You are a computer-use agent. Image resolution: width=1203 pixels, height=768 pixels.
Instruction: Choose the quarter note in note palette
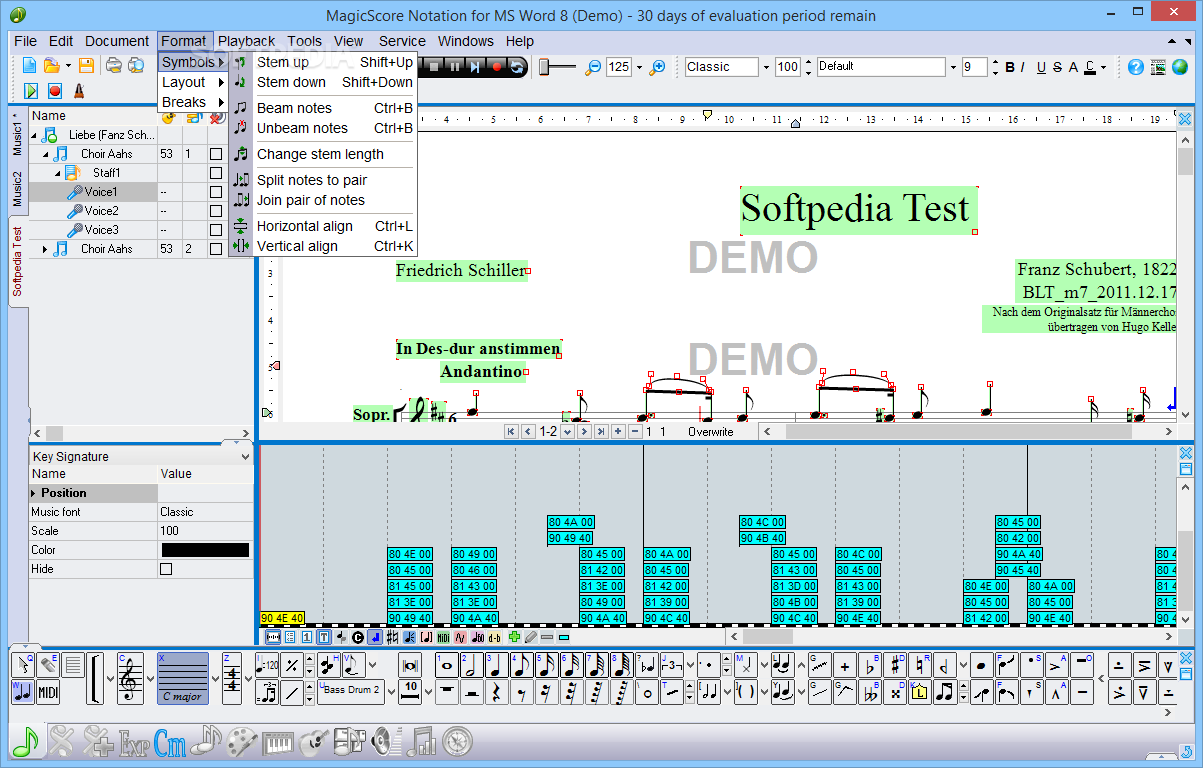pyautogui.click(x=496, y=665)
